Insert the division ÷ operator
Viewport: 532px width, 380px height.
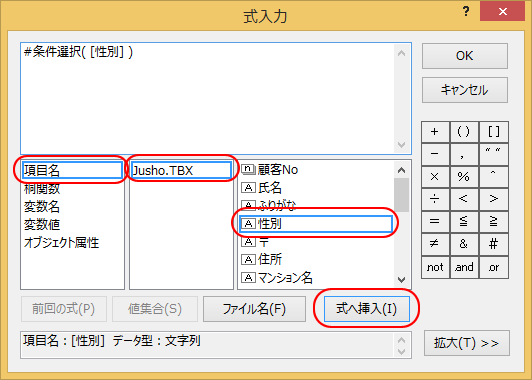pyautogui.click(x=435, y=199)
